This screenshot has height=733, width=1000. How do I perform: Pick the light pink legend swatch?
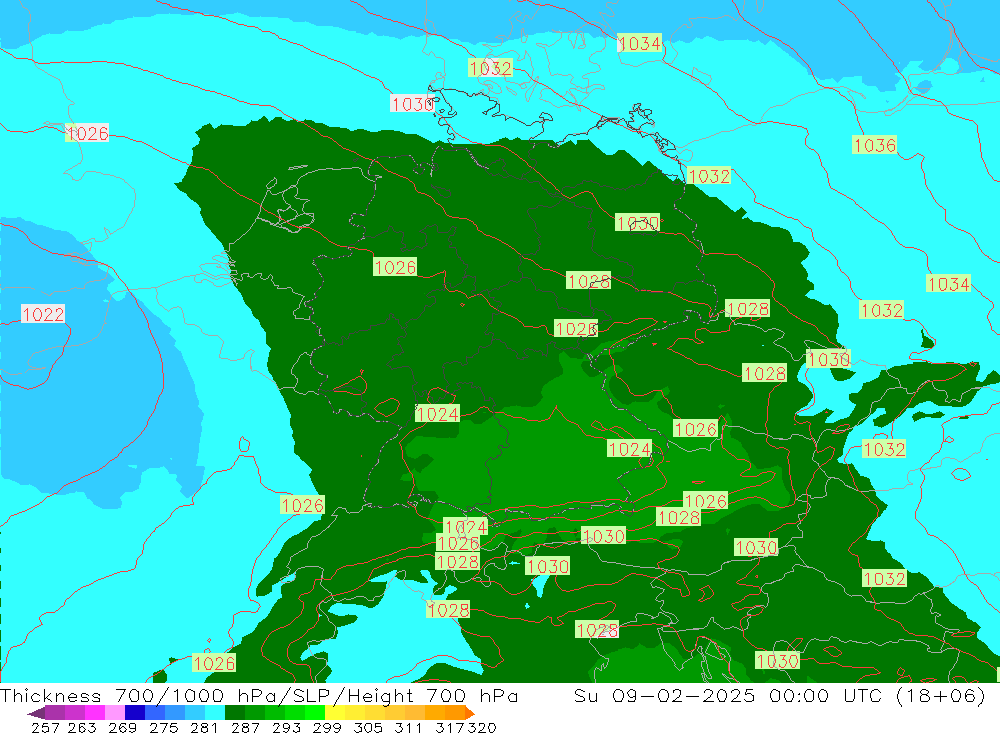click(x=115, y=713)
